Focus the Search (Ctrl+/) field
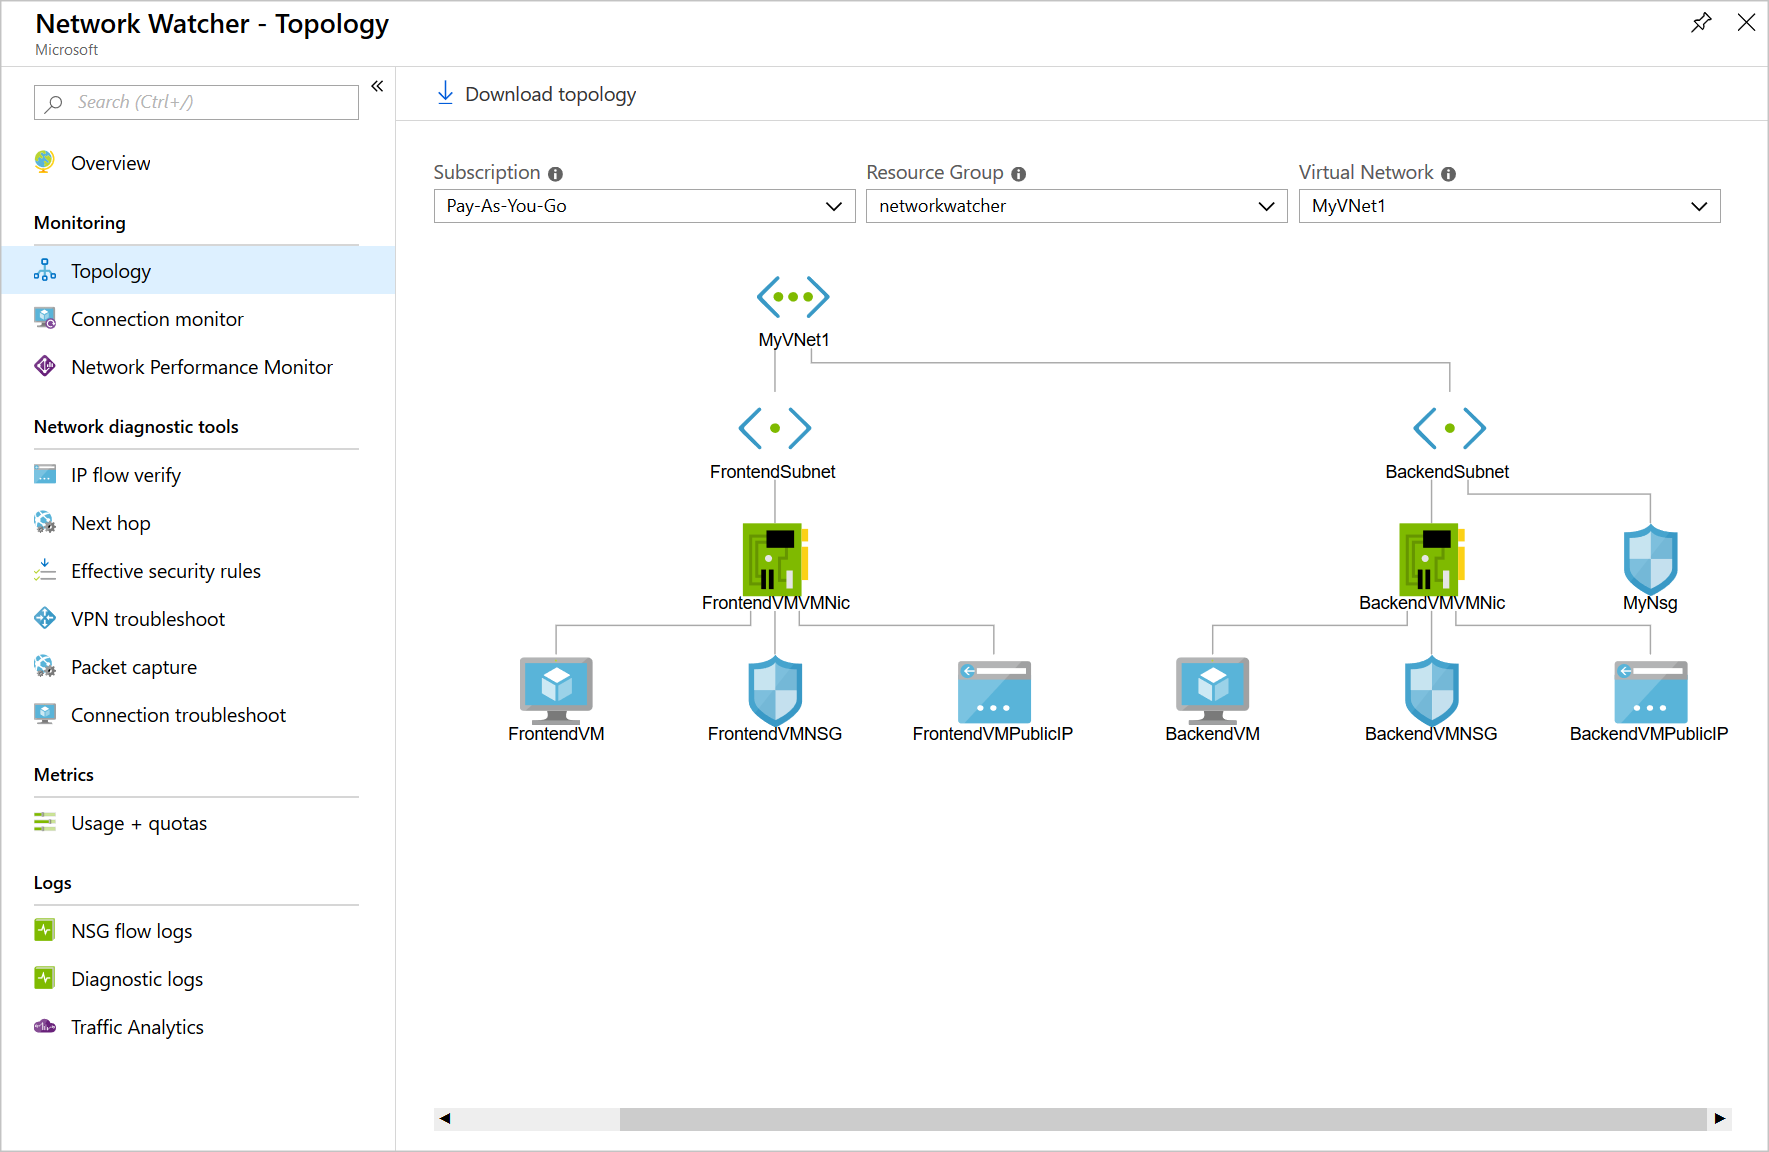Viewport: 1769px width, 1152px height. 196,102
